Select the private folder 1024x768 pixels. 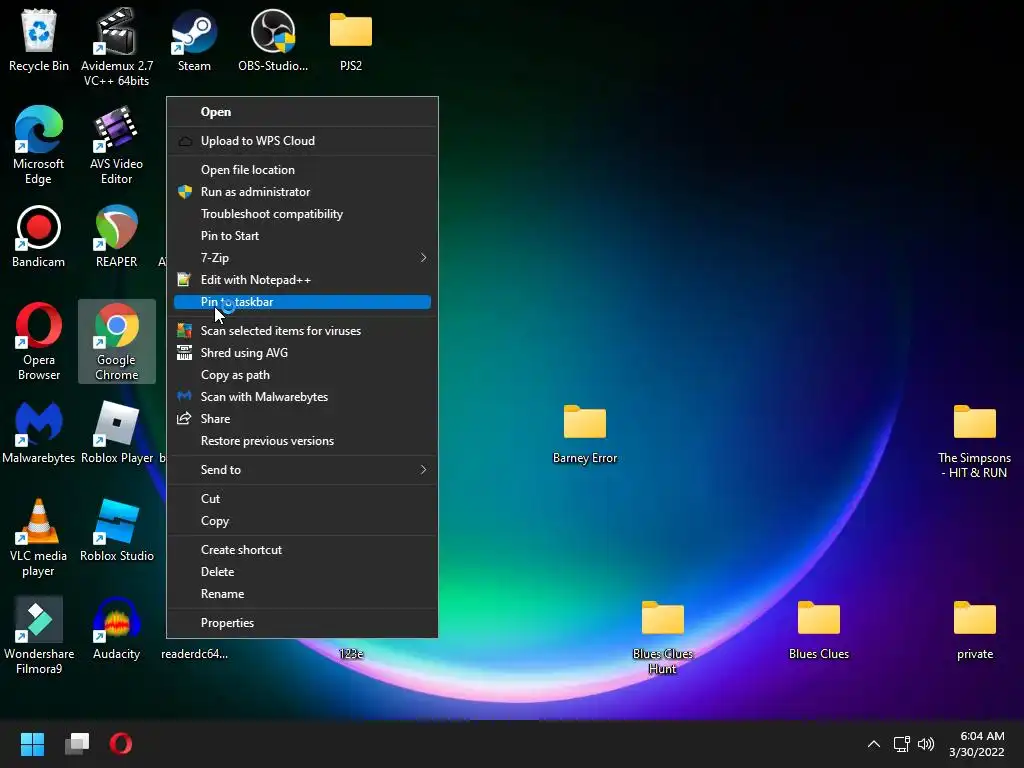pos(975,630)
